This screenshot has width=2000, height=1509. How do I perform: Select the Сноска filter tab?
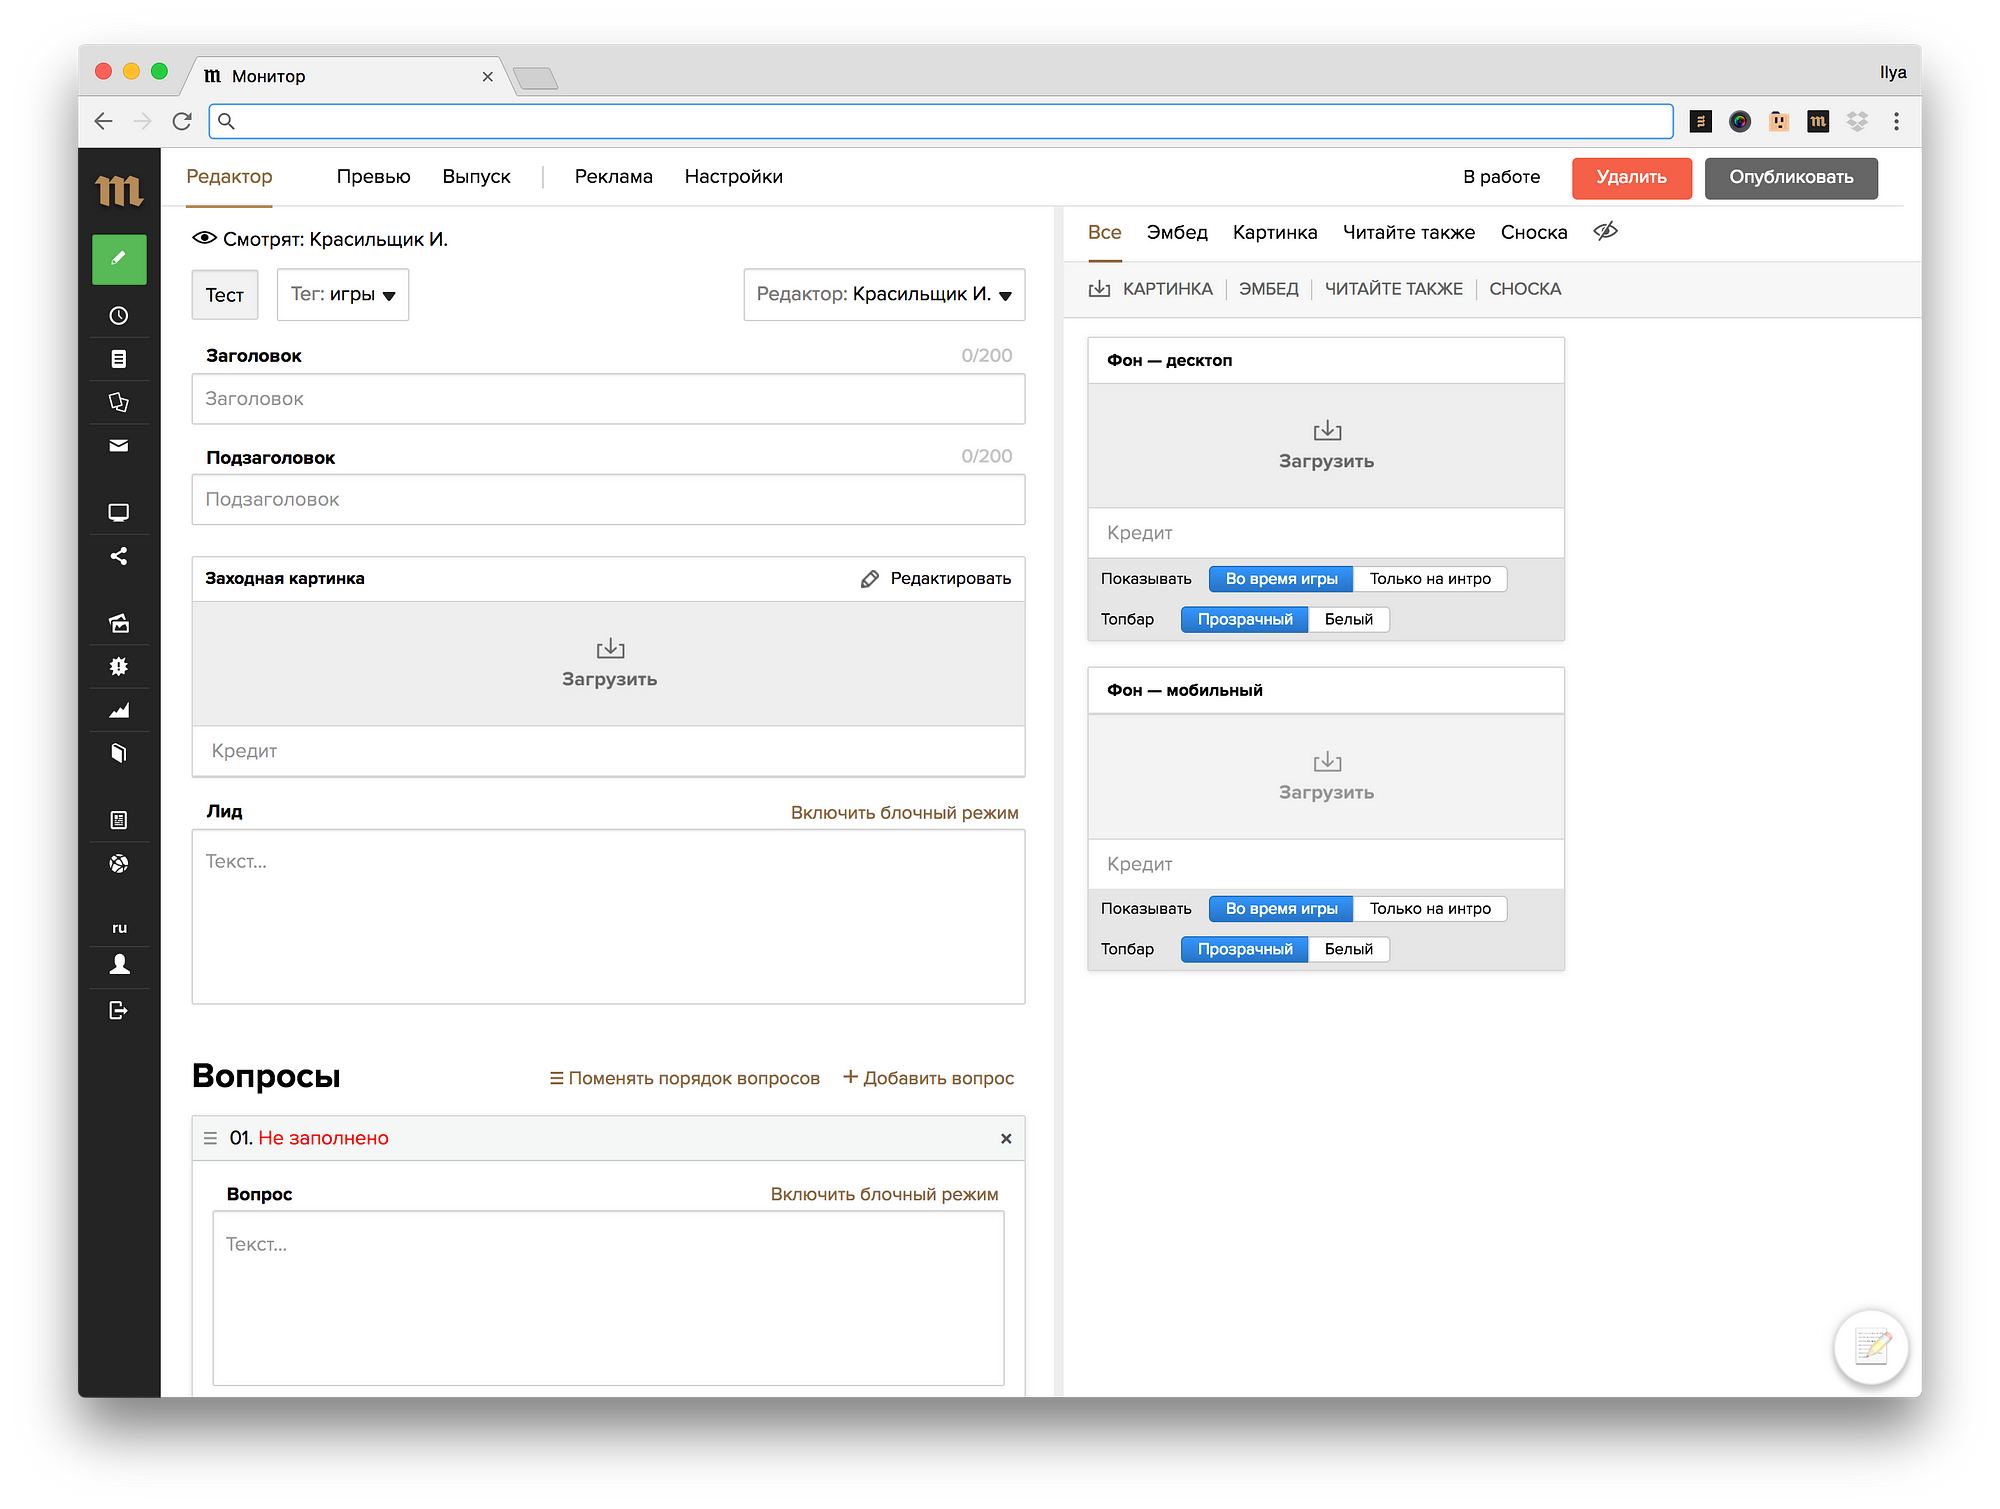point(1534,233)
